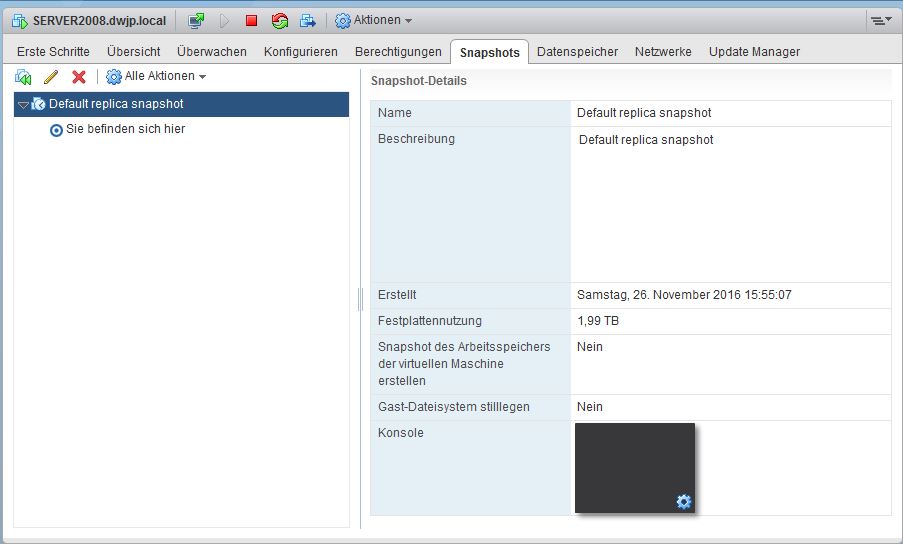Click the gear icon on console thumbnail

pos(684,501)
